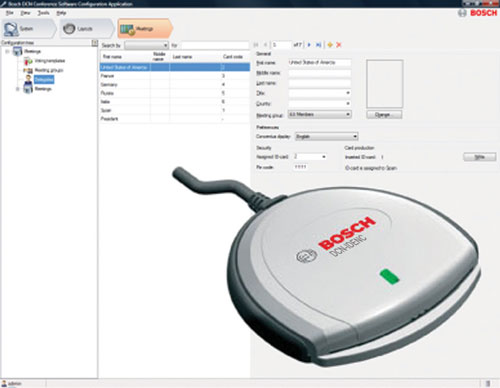
Task: Go to previous record
Action: tap(265, 45)
